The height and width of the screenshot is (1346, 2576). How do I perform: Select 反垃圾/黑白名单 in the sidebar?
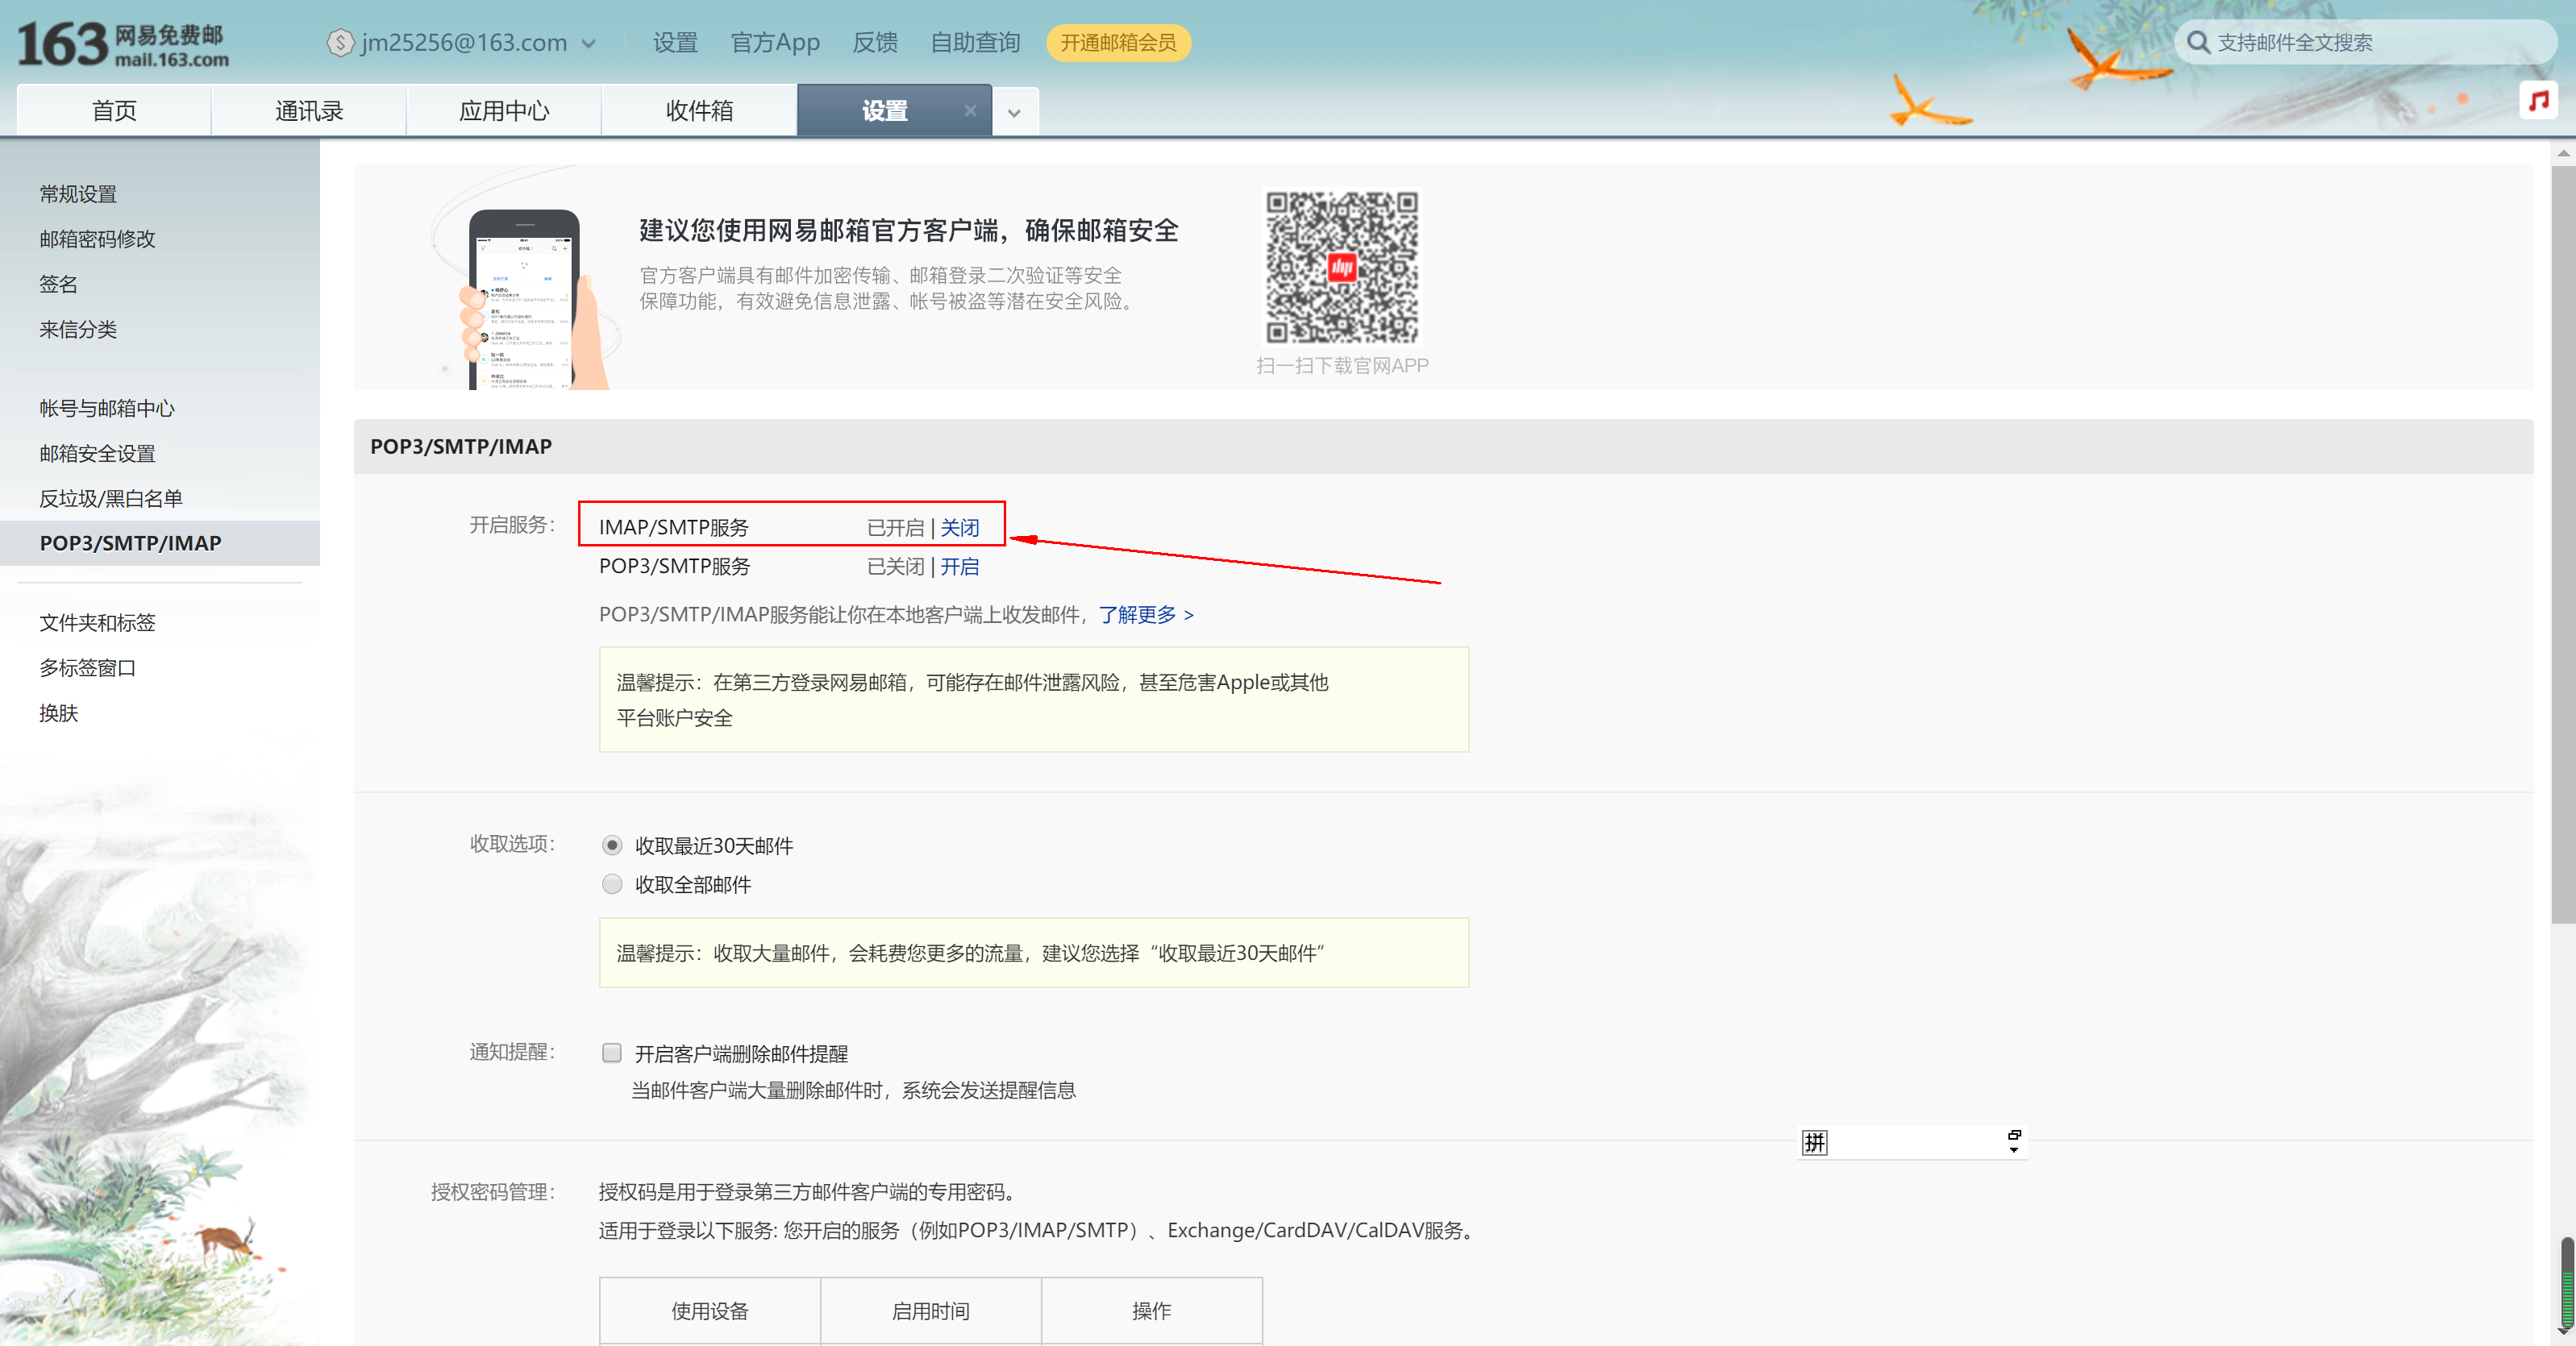[111, 498]
